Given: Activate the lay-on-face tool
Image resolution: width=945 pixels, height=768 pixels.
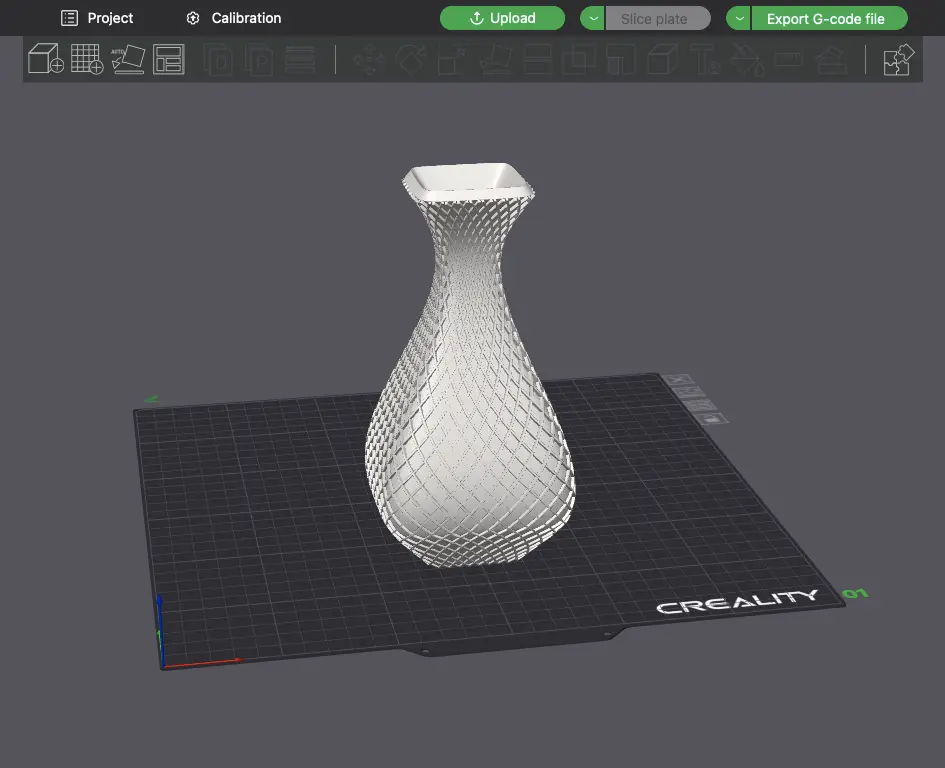Looking at the screenshot, I should point(494,60).
